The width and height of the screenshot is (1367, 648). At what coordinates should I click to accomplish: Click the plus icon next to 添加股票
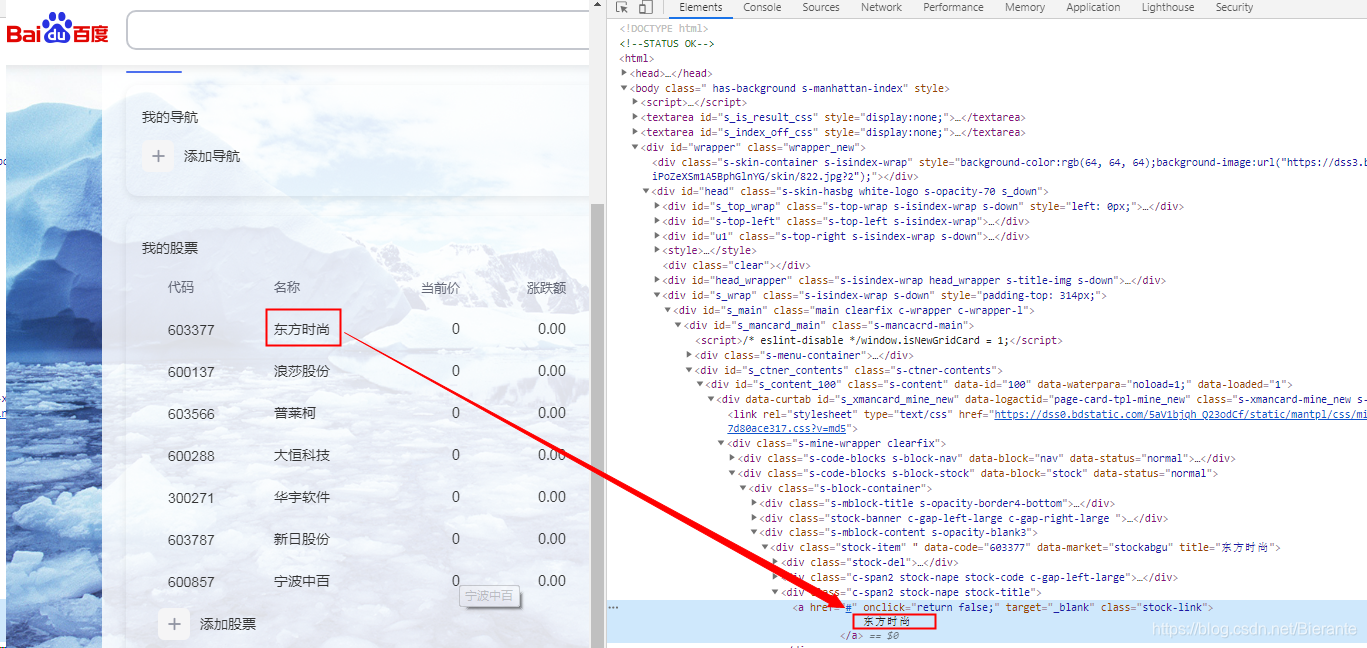point(174,624)
